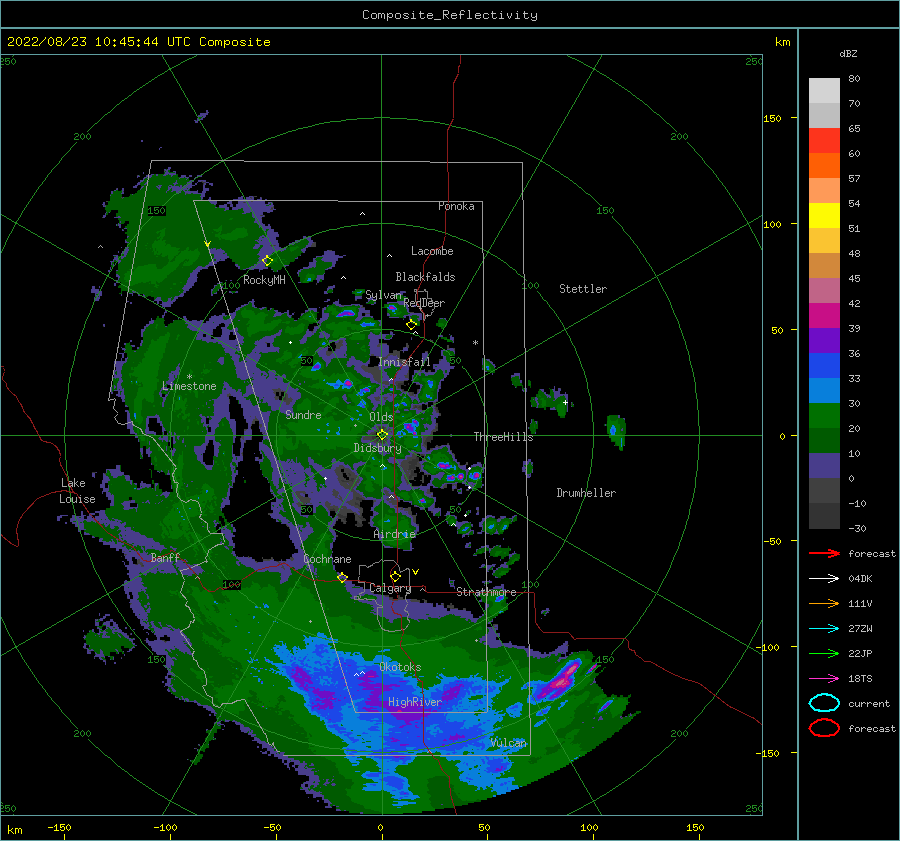Click the Ponoka city label
This screenshot has height=841, width=900.
[x=456, y=206]
